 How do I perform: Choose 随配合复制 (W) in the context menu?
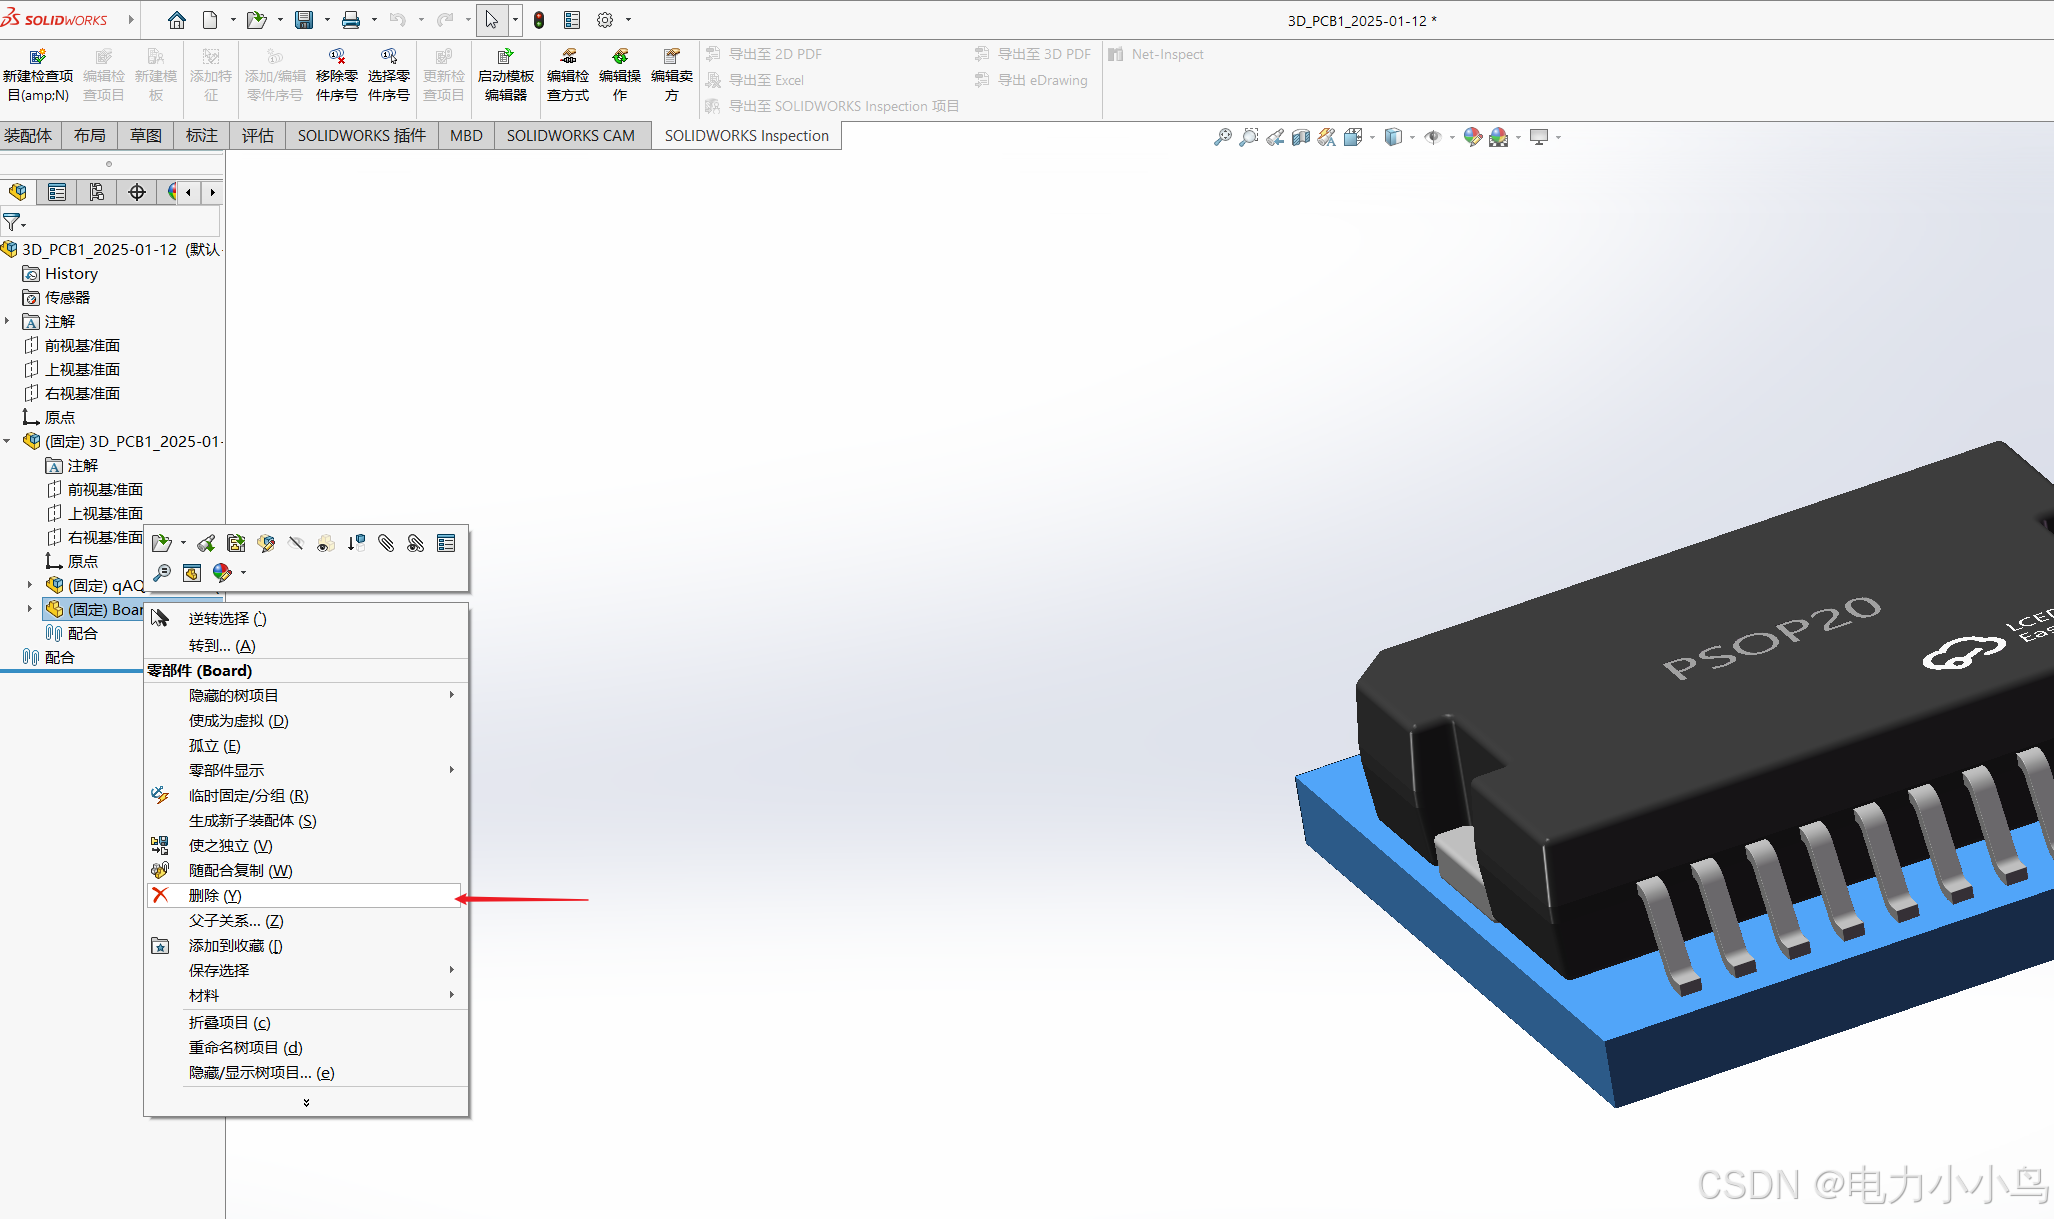tap(305, 871)
